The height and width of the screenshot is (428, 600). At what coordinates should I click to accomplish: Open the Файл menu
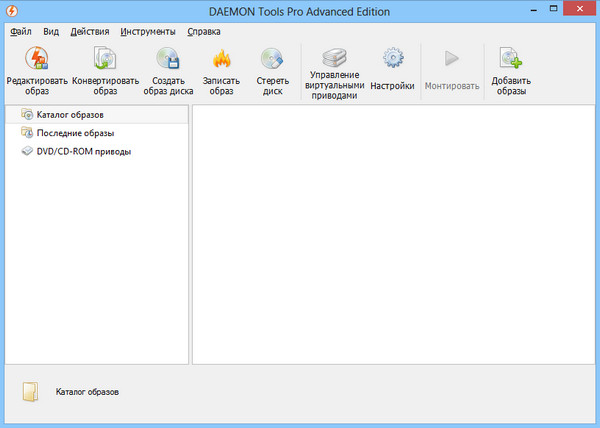[x=20, y=31]
